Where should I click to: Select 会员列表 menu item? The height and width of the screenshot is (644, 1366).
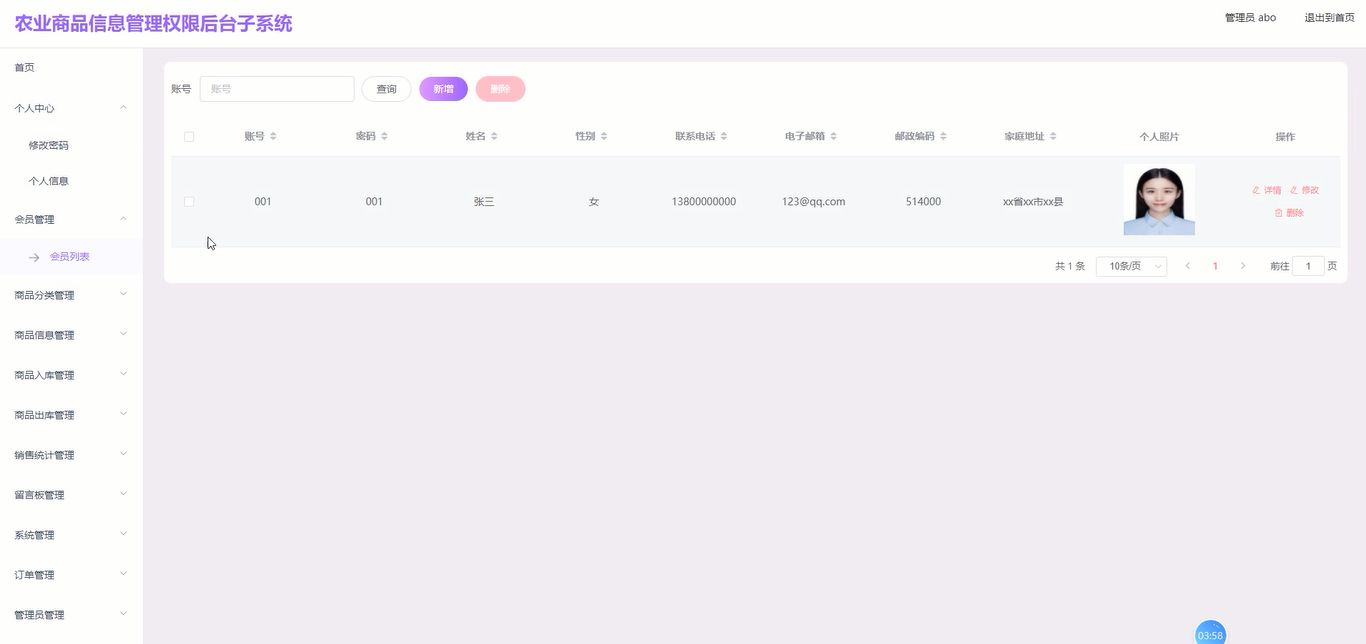coord(70,257)
